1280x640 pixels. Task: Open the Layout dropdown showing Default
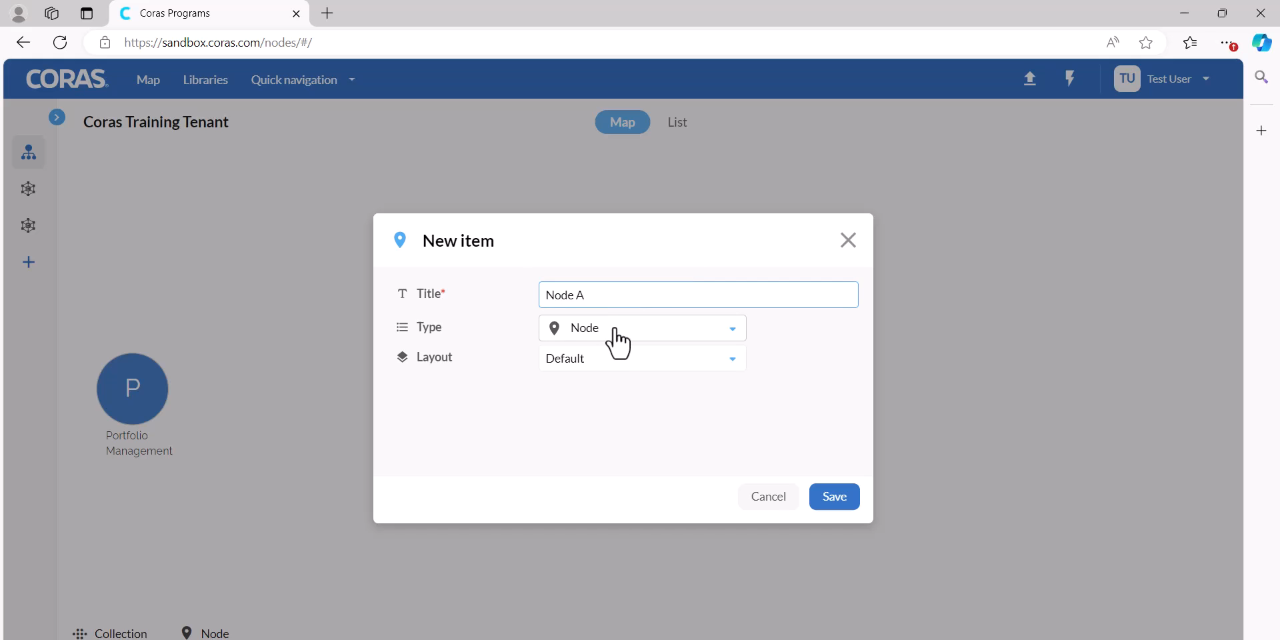pyautogui.click(x=642, y=358)
